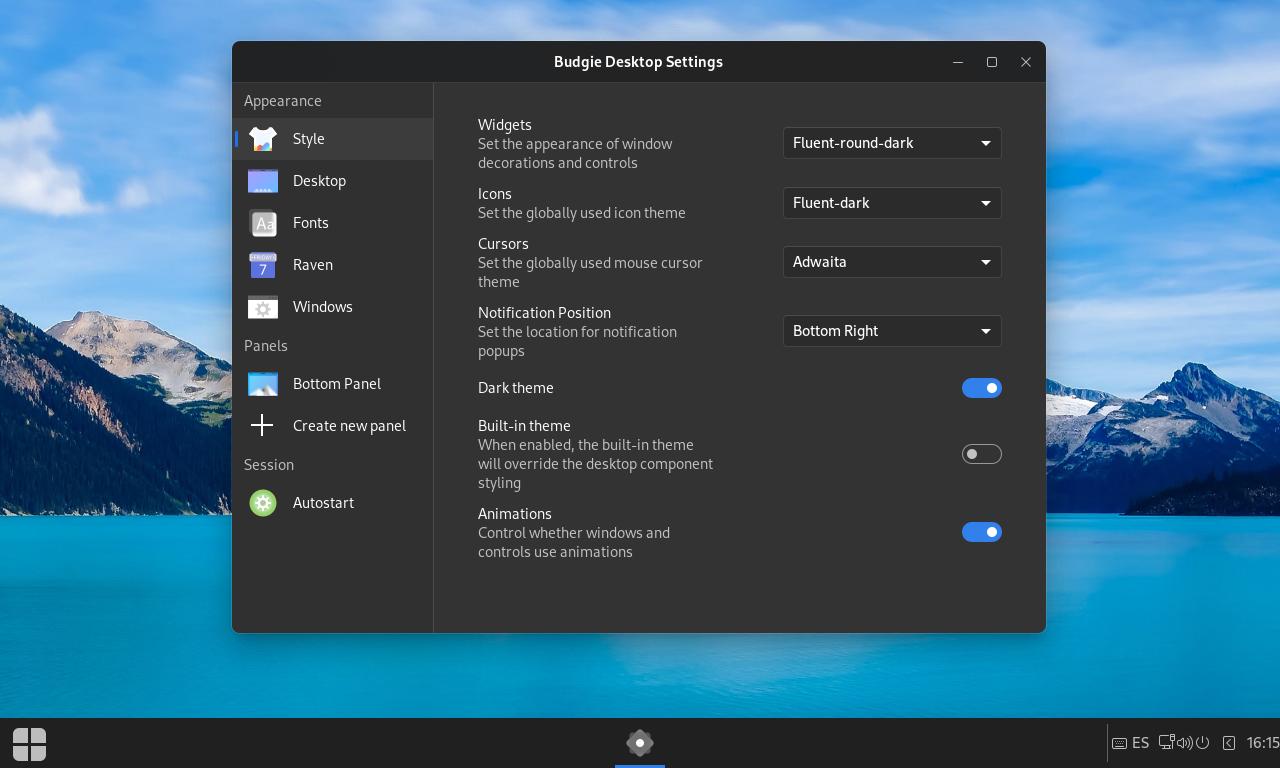Open the volume tray icon
Screen dimensions: 1280x768
click(x=1185, y=743)
